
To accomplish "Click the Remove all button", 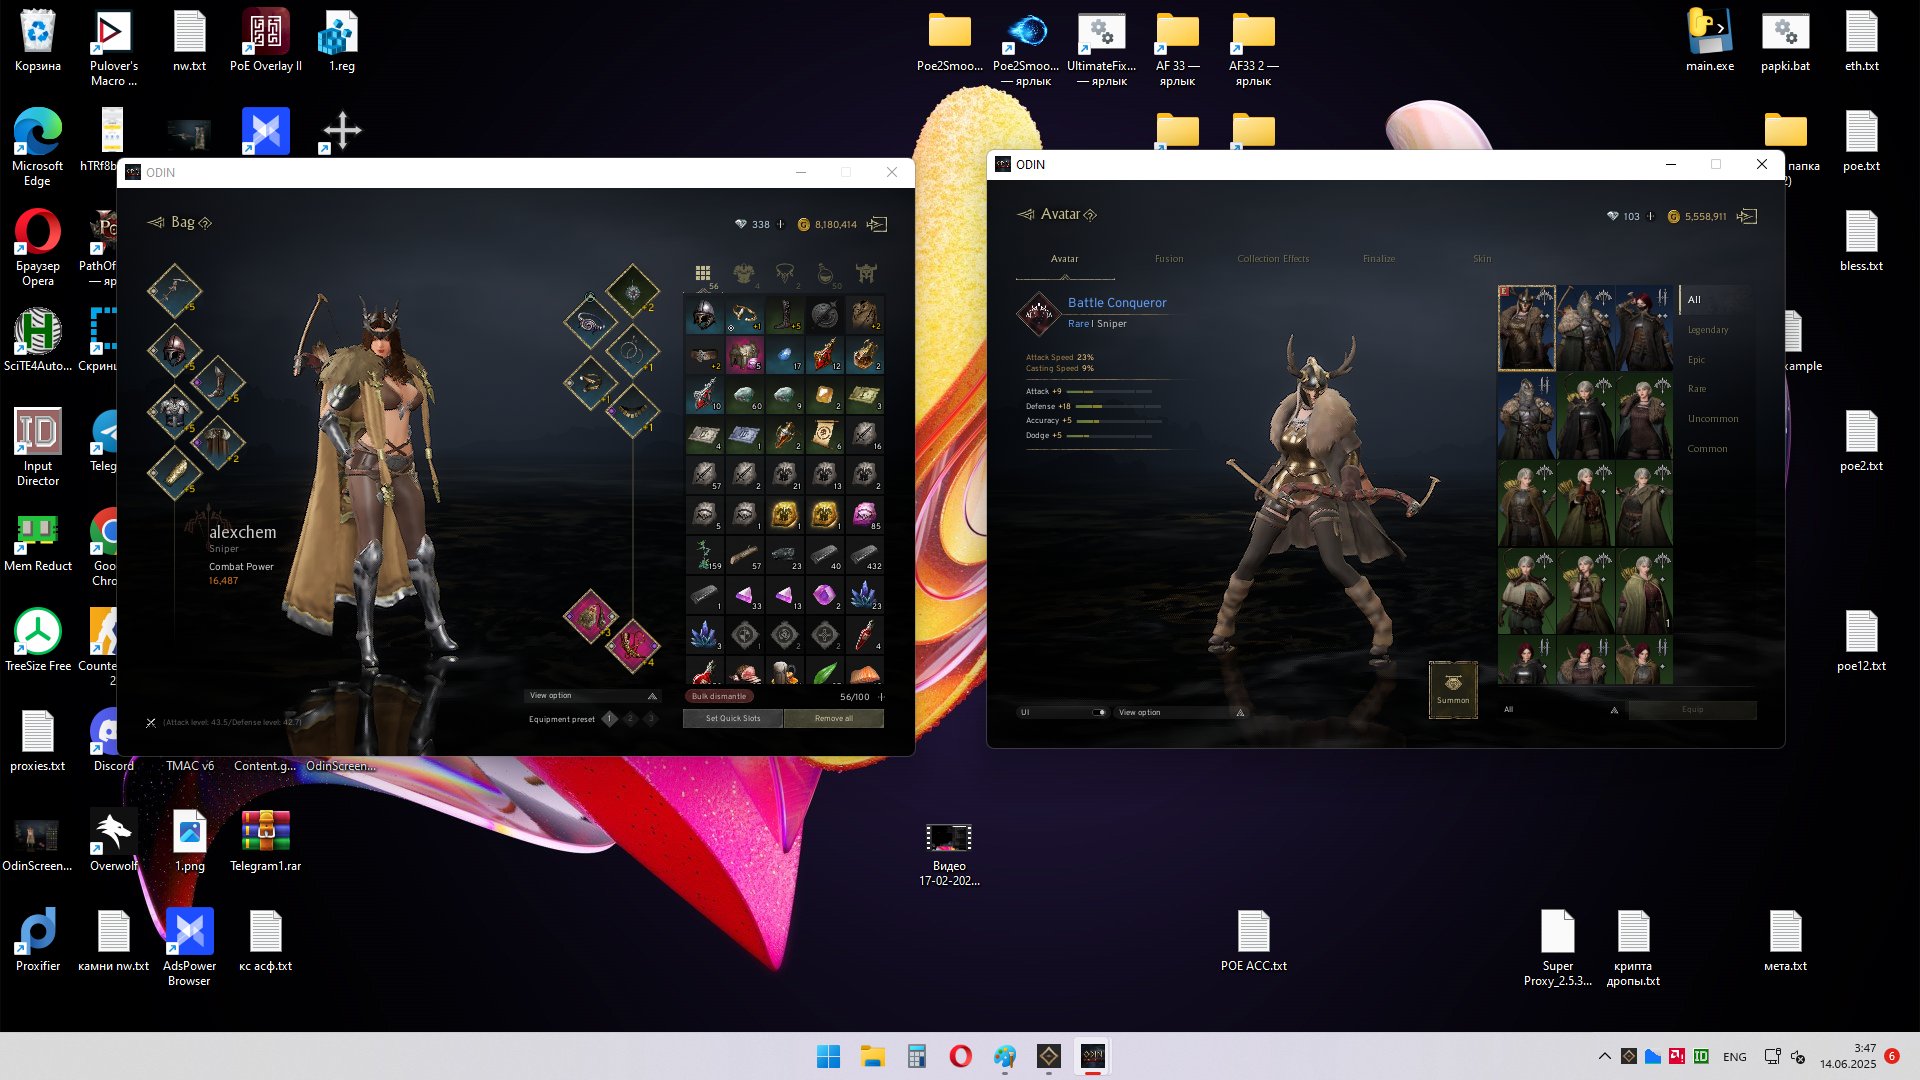I will click(834, 719).
